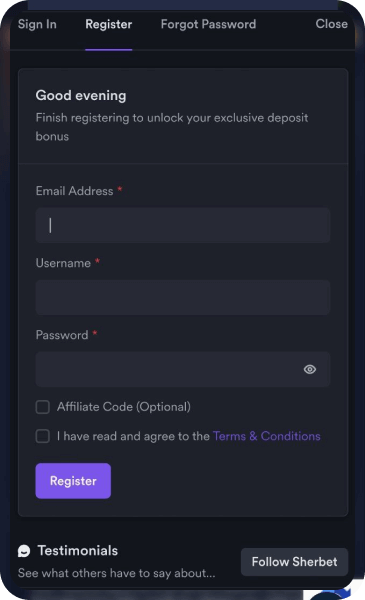Submit the form with the purple Register button
This screenshot has width=365, height=600.
pos(73,481)
